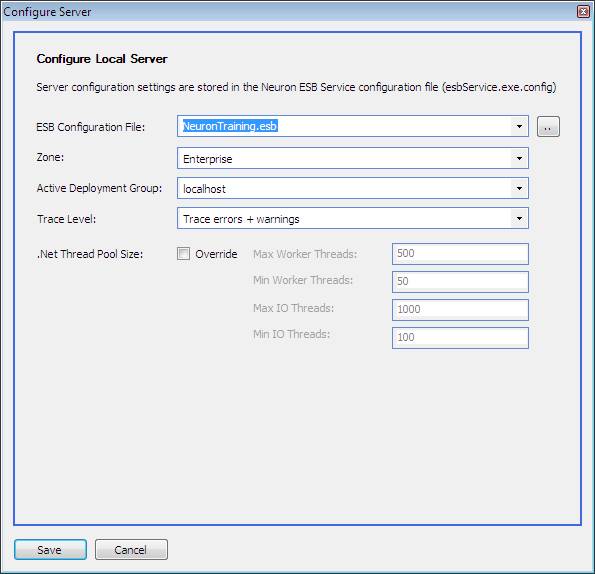595x574 pixels.
Task: Select the Min Worker Threads field
Action: pos(460,282)
